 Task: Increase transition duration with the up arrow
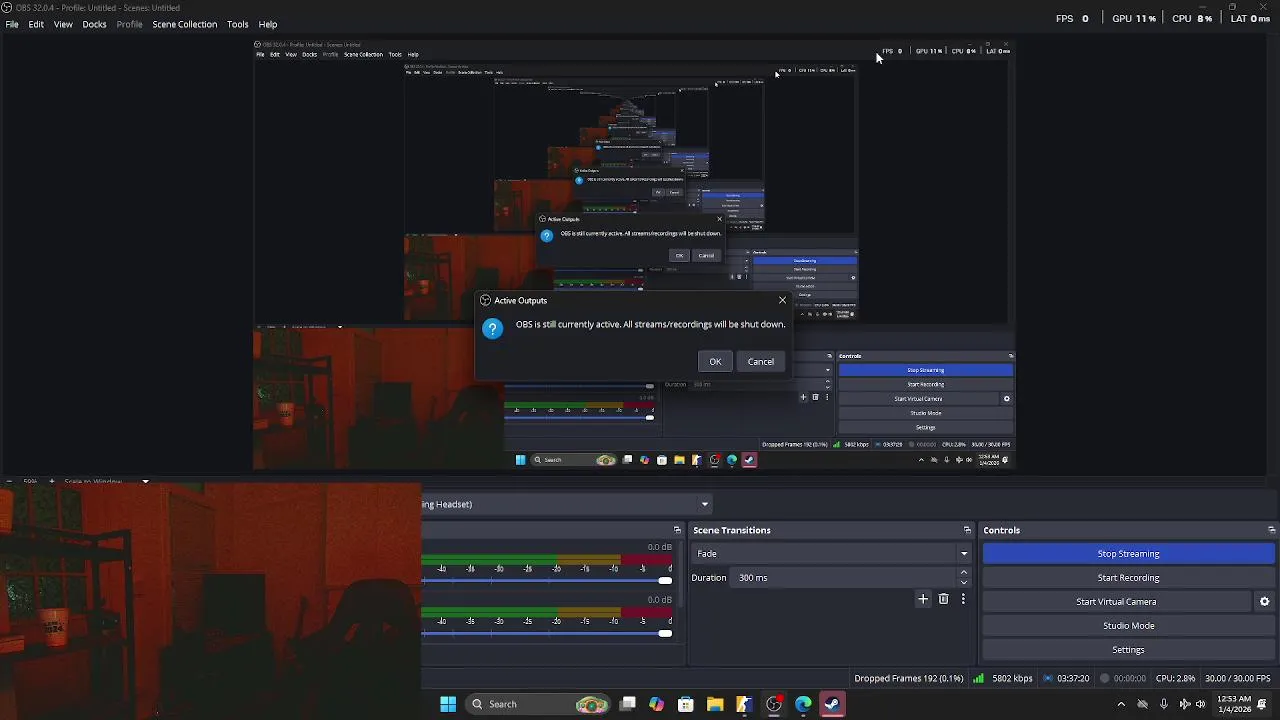[964, 572]
